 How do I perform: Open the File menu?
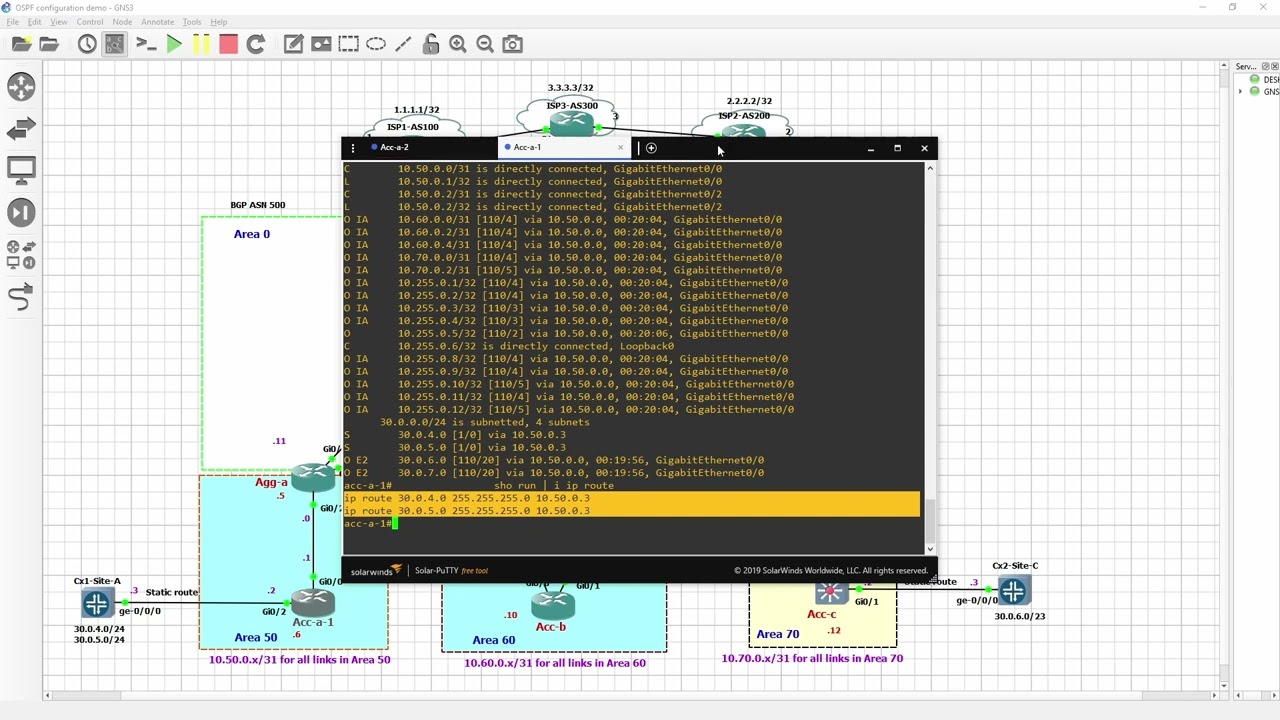pos(13,22)
